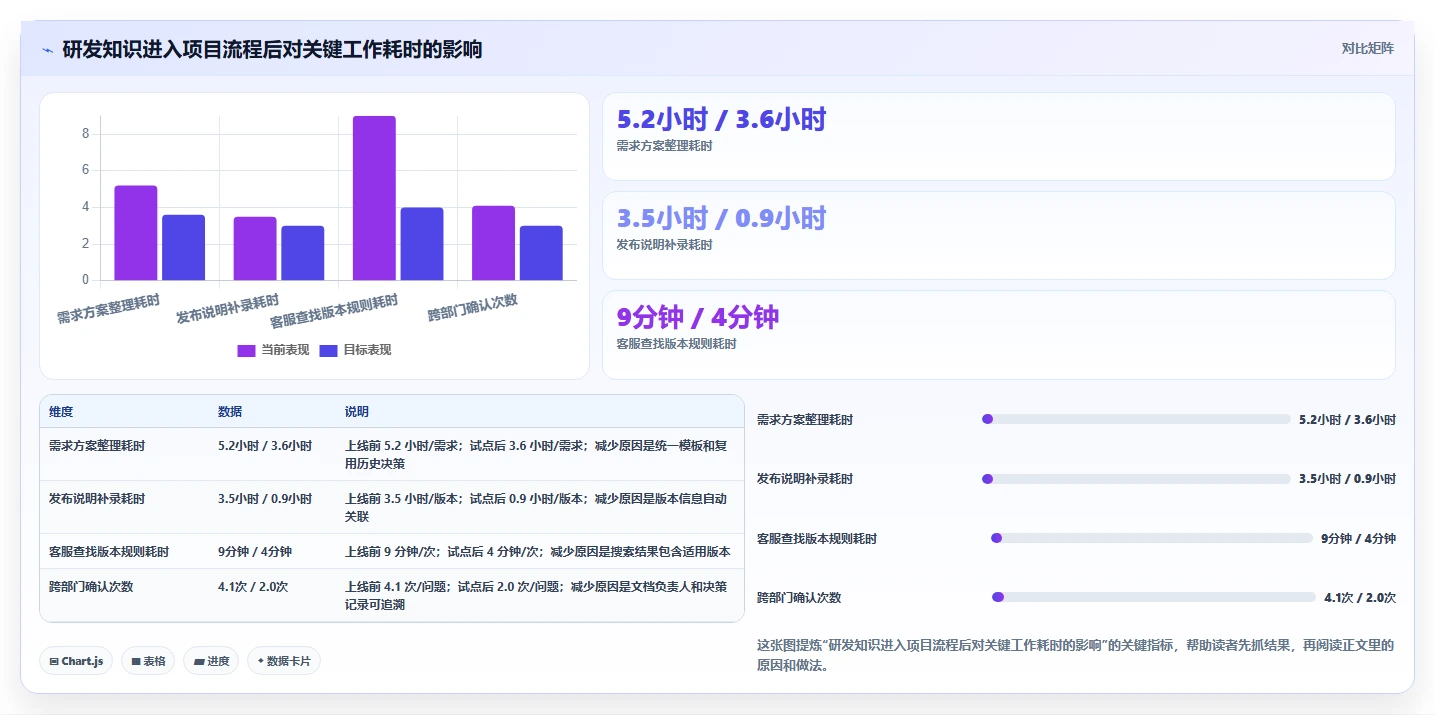
Task: Click the 客服查找版本规则耗时 caption in the data card
Action: point(677,344)
